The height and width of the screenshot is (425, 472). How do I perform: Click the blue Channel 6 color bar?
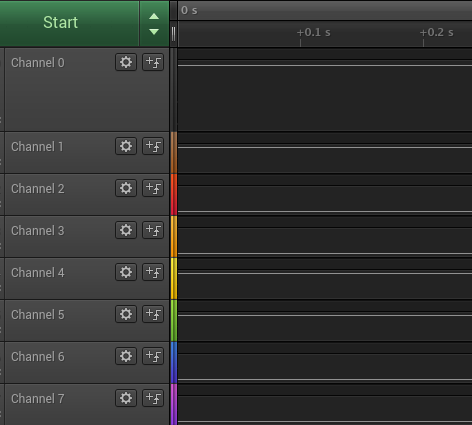point(174,363)
